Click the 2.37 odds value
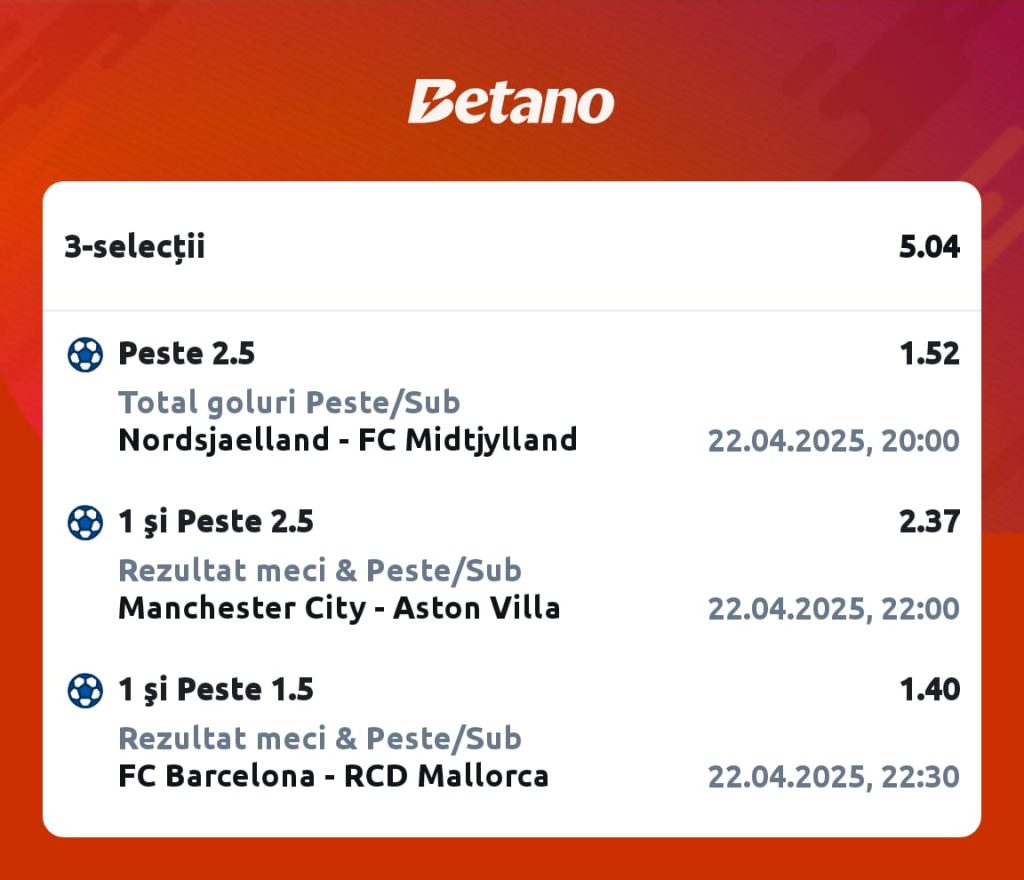Viewport: 1024px width, 880px height. (x=930, y=522)
